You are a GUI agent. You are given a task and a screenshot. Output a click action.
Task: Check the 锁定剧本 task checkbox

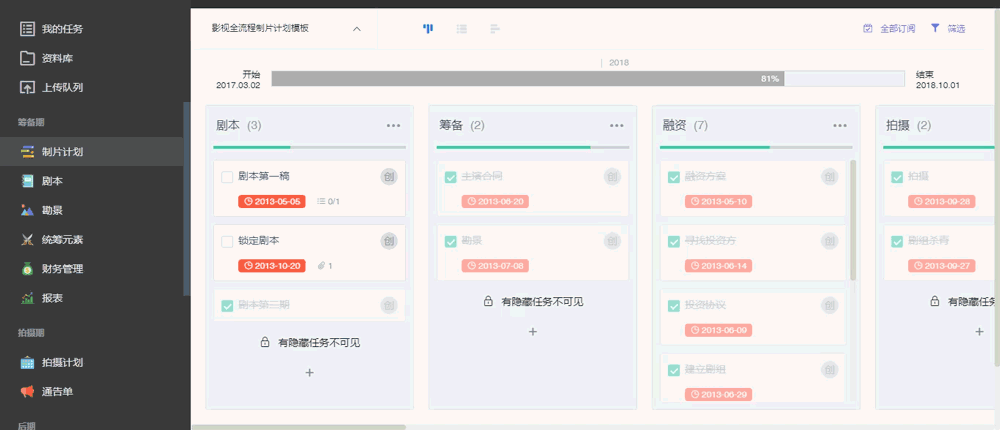pos(227,241)
